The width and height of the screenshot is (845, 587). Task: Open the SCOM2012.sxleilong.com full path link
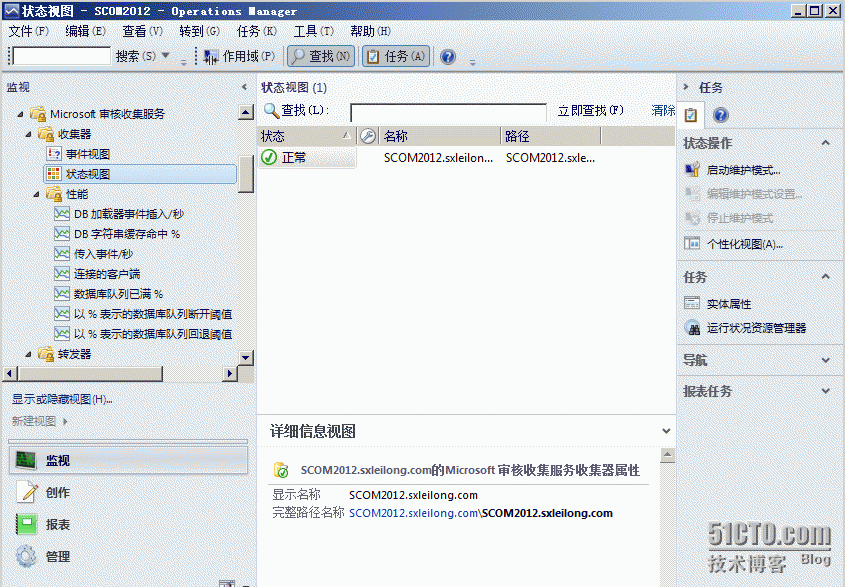(413, 513)
